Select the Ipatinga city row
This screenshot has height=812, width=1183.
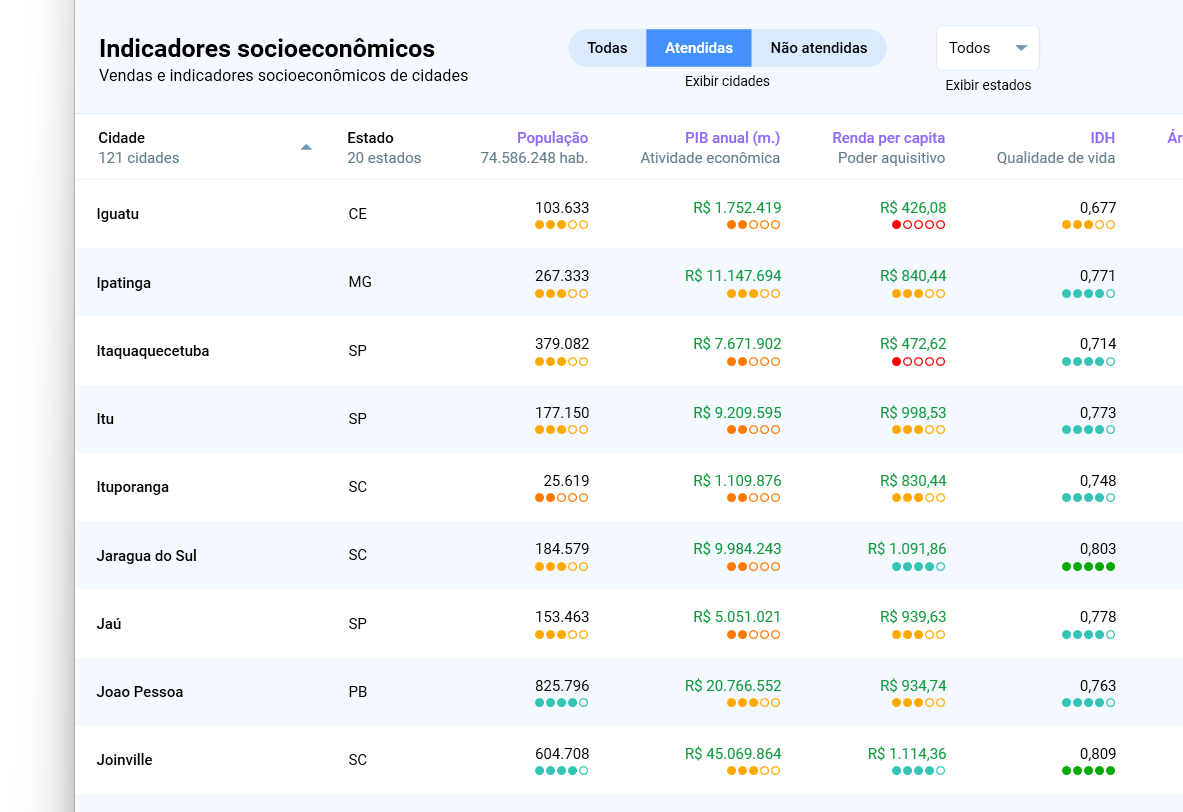pyautogui.click(x=629, y=282)
